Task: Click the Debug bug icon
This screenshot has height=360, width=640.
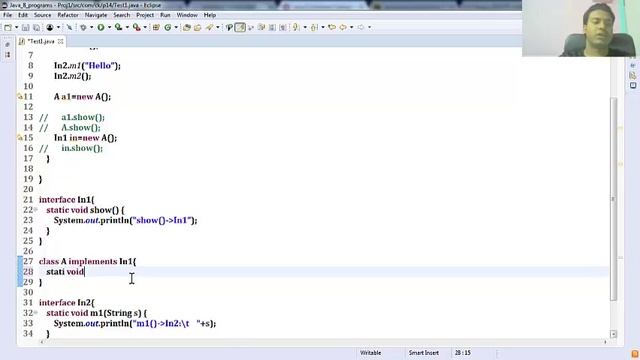Action: [x=83, y=27]
